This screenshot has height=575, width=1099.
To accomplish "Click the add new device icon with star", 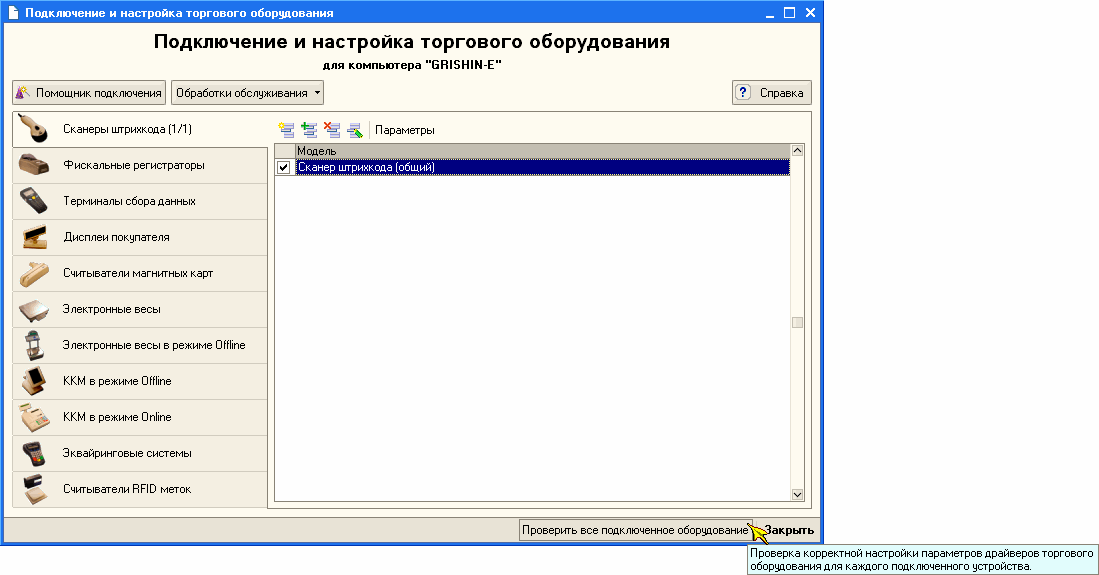I will [x=287, y=130].
